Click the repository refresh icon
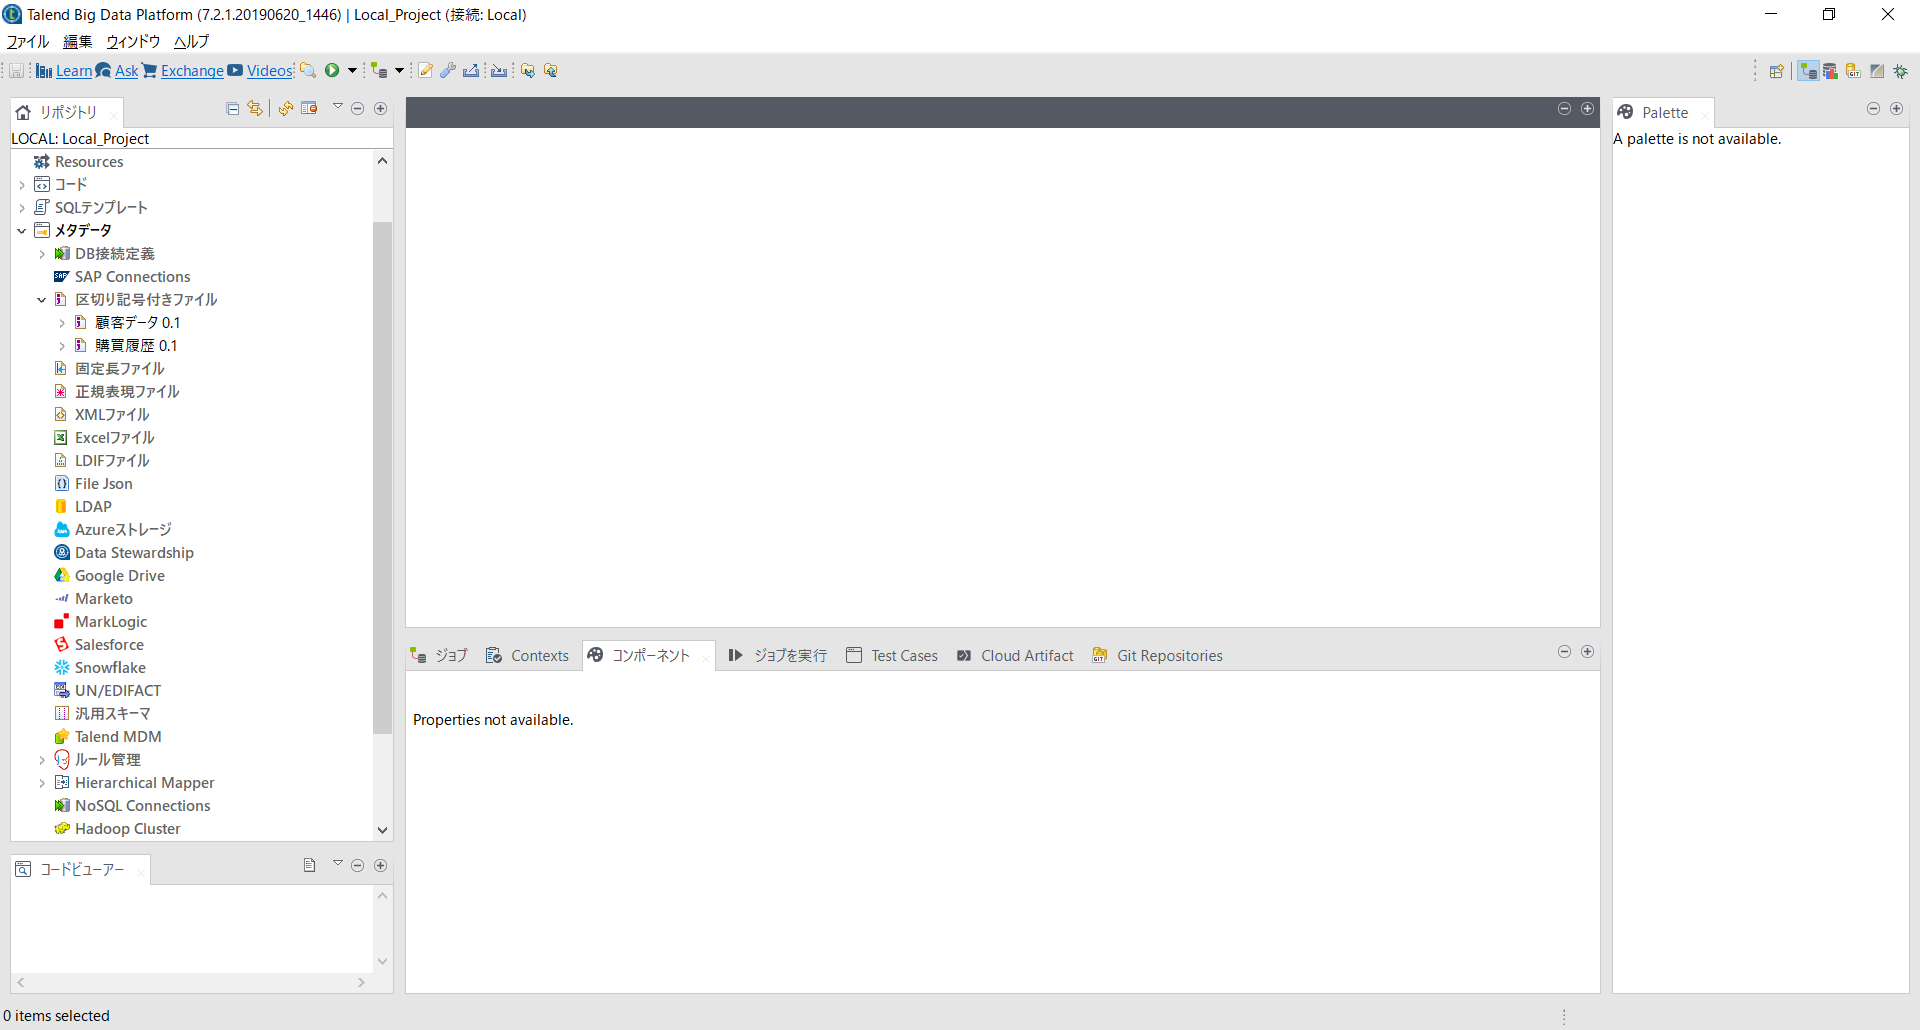1920x1030 pixels. click(x=286, y=109)
